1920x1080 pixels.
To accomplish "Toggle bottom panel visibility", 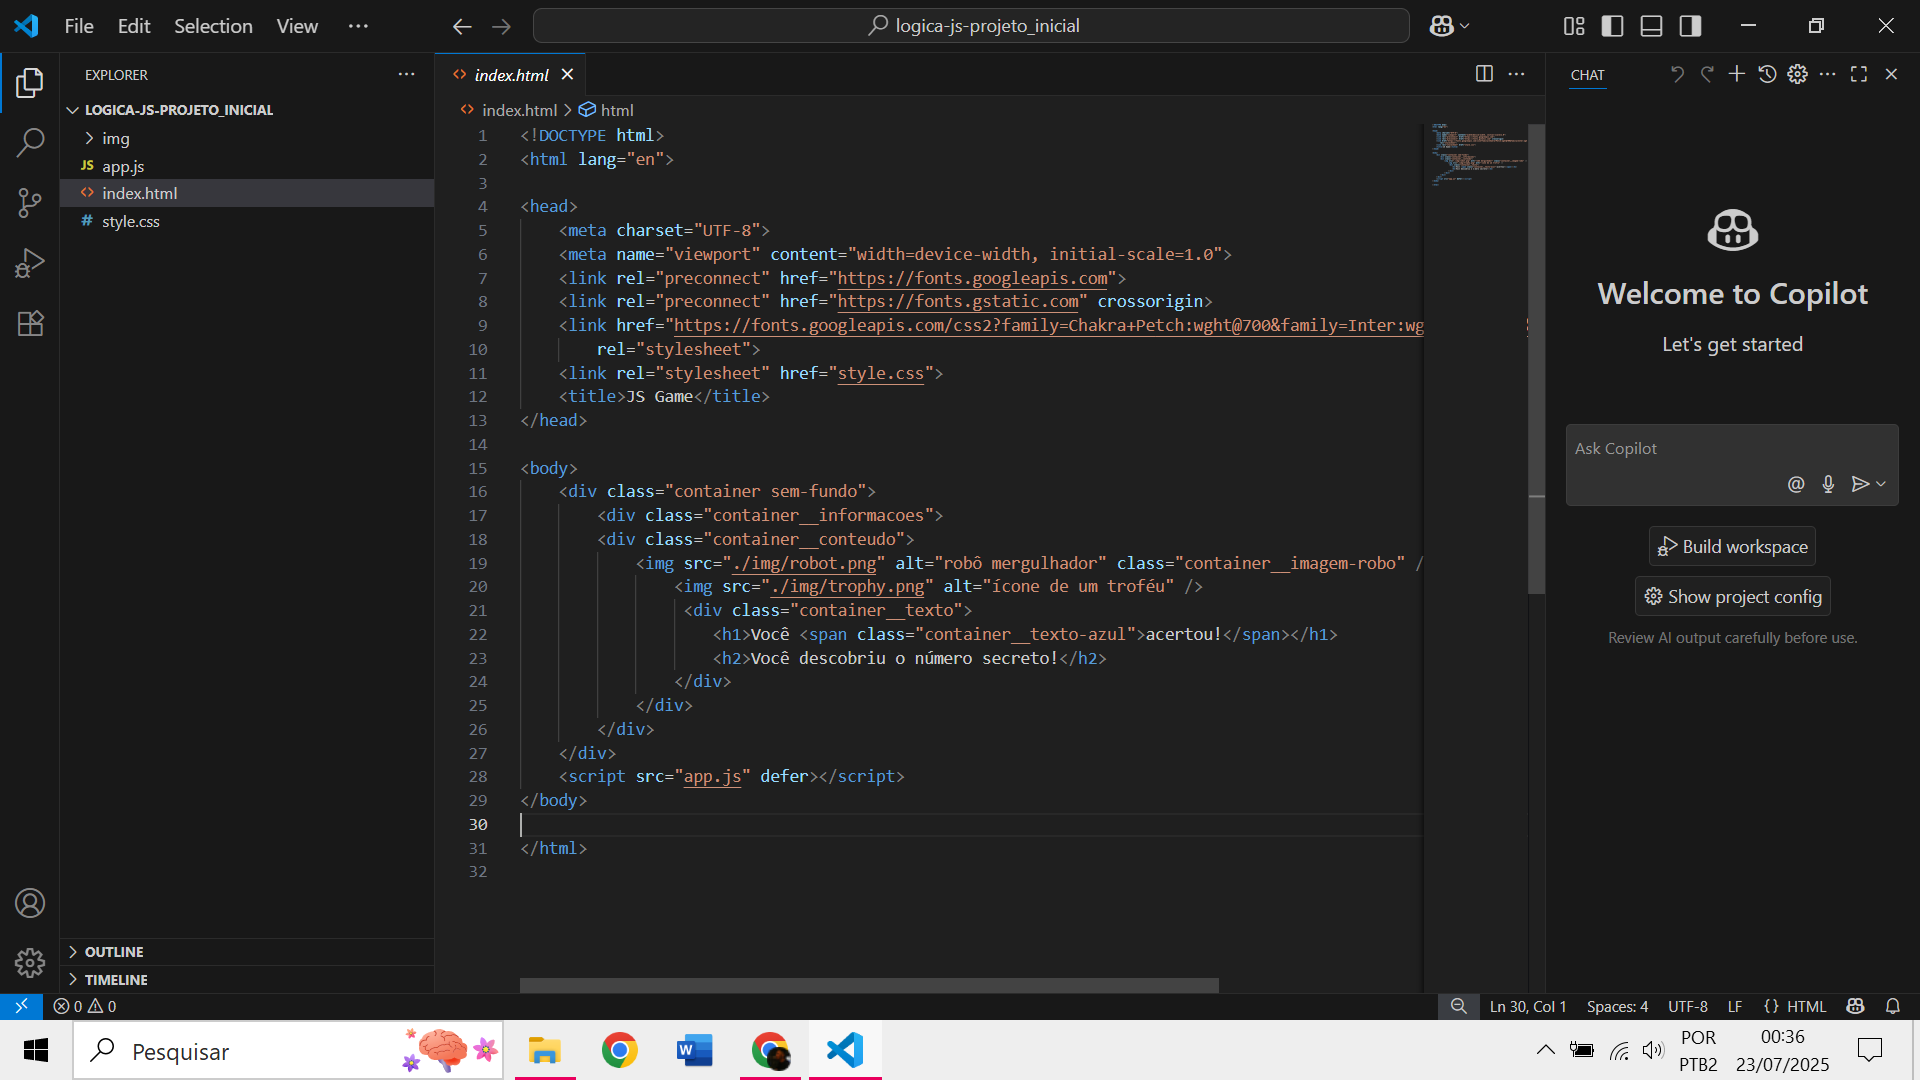I will click(1651, 26).
